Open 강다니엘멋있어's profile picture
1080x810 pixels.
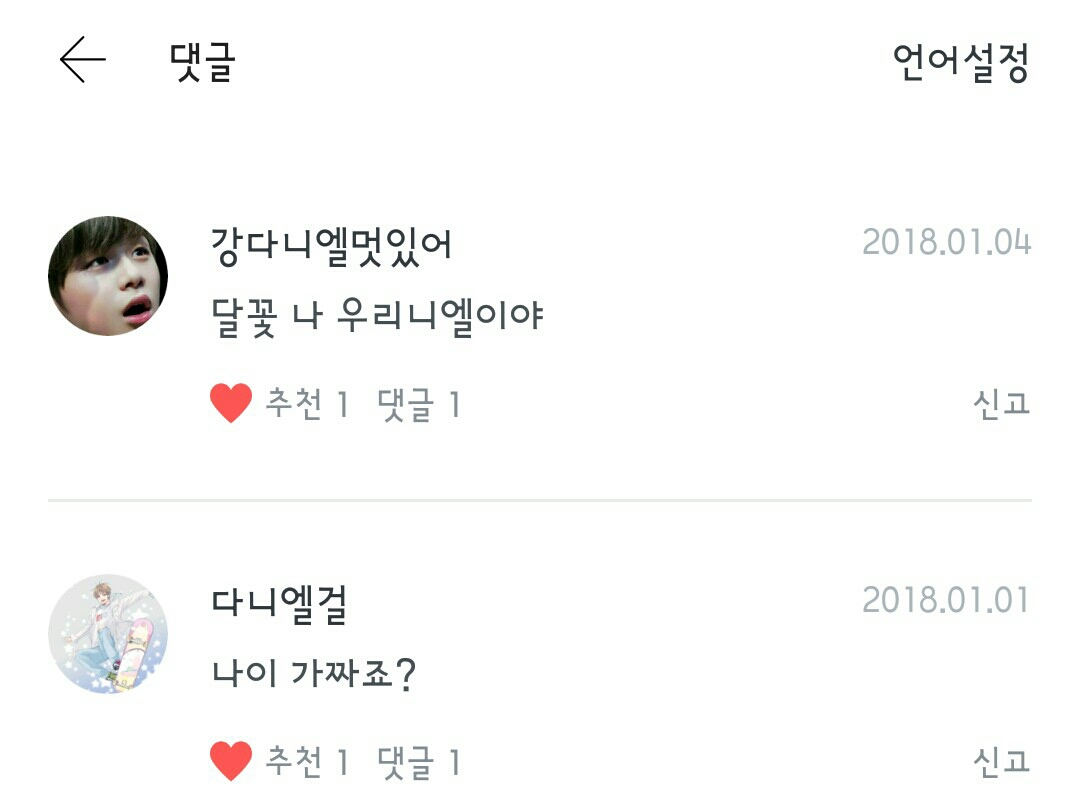click(x=108, y=276)
